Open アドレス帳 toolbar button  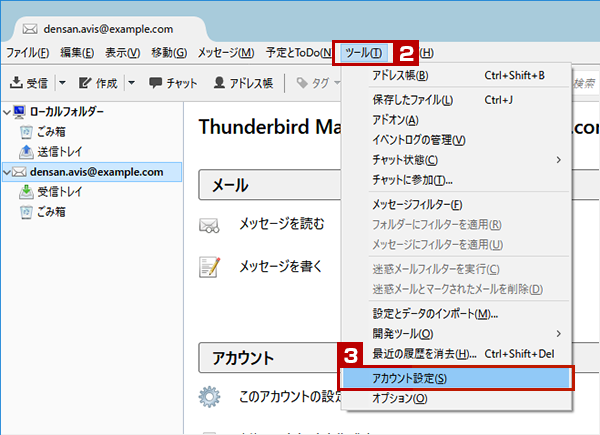pyautogui.click(x=243, y=83)
